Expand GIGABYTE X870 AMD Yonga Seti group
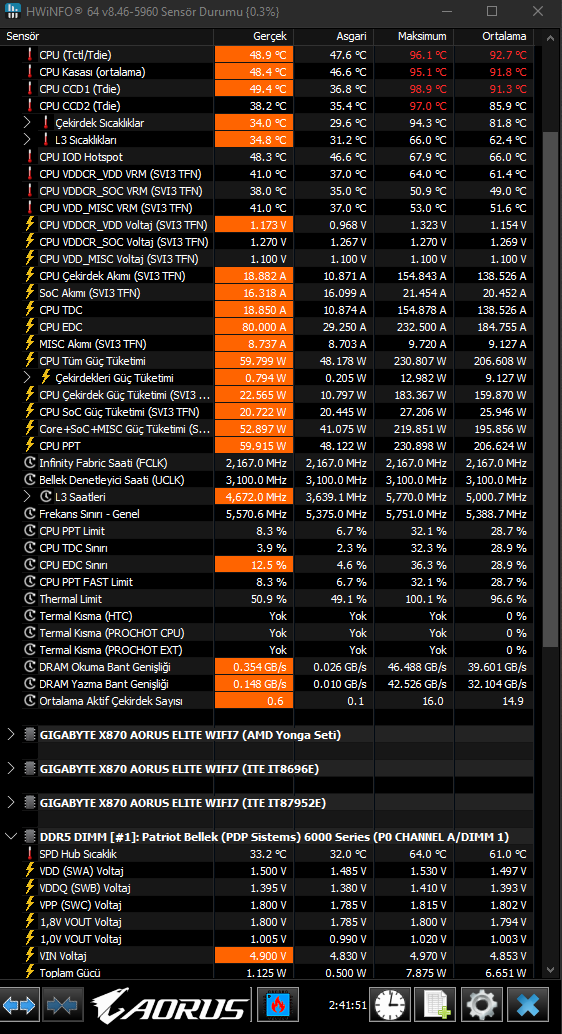 (11, 734)
